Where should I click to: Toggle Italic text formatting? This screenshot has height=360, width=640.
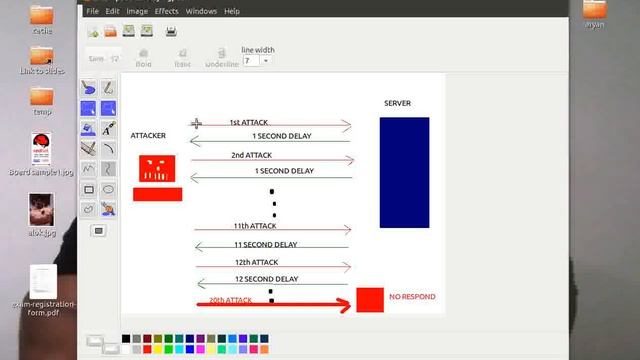click(x=182, y=58)
